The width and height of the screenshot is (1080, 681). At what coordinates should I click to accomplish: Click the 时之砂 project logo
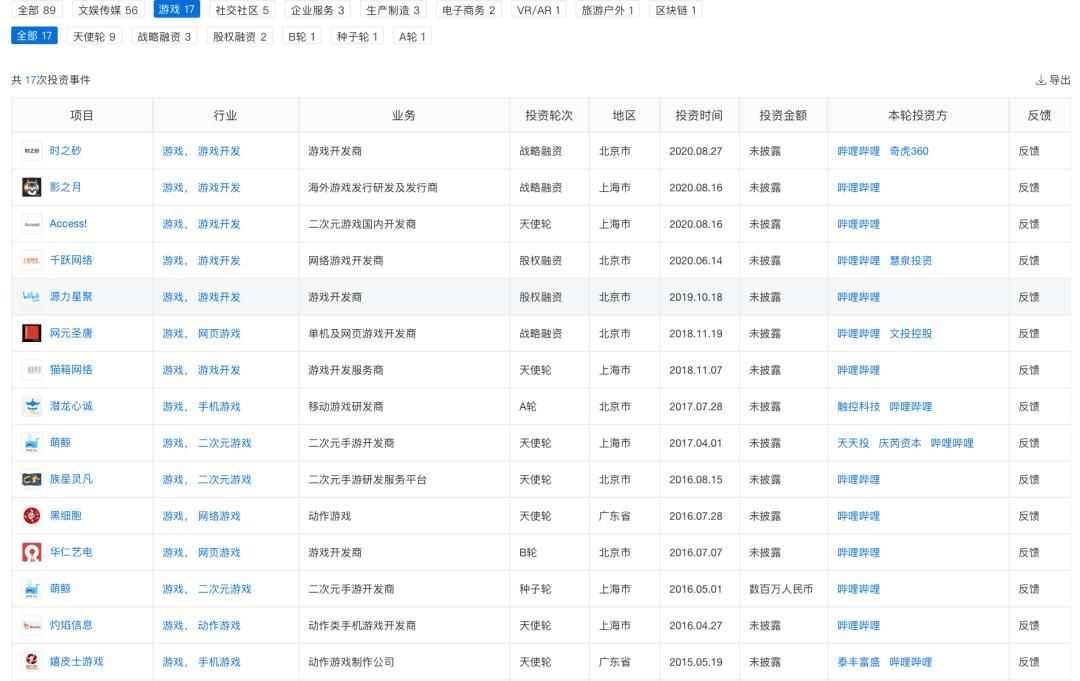pyautogui.click(x=30, y=150)
